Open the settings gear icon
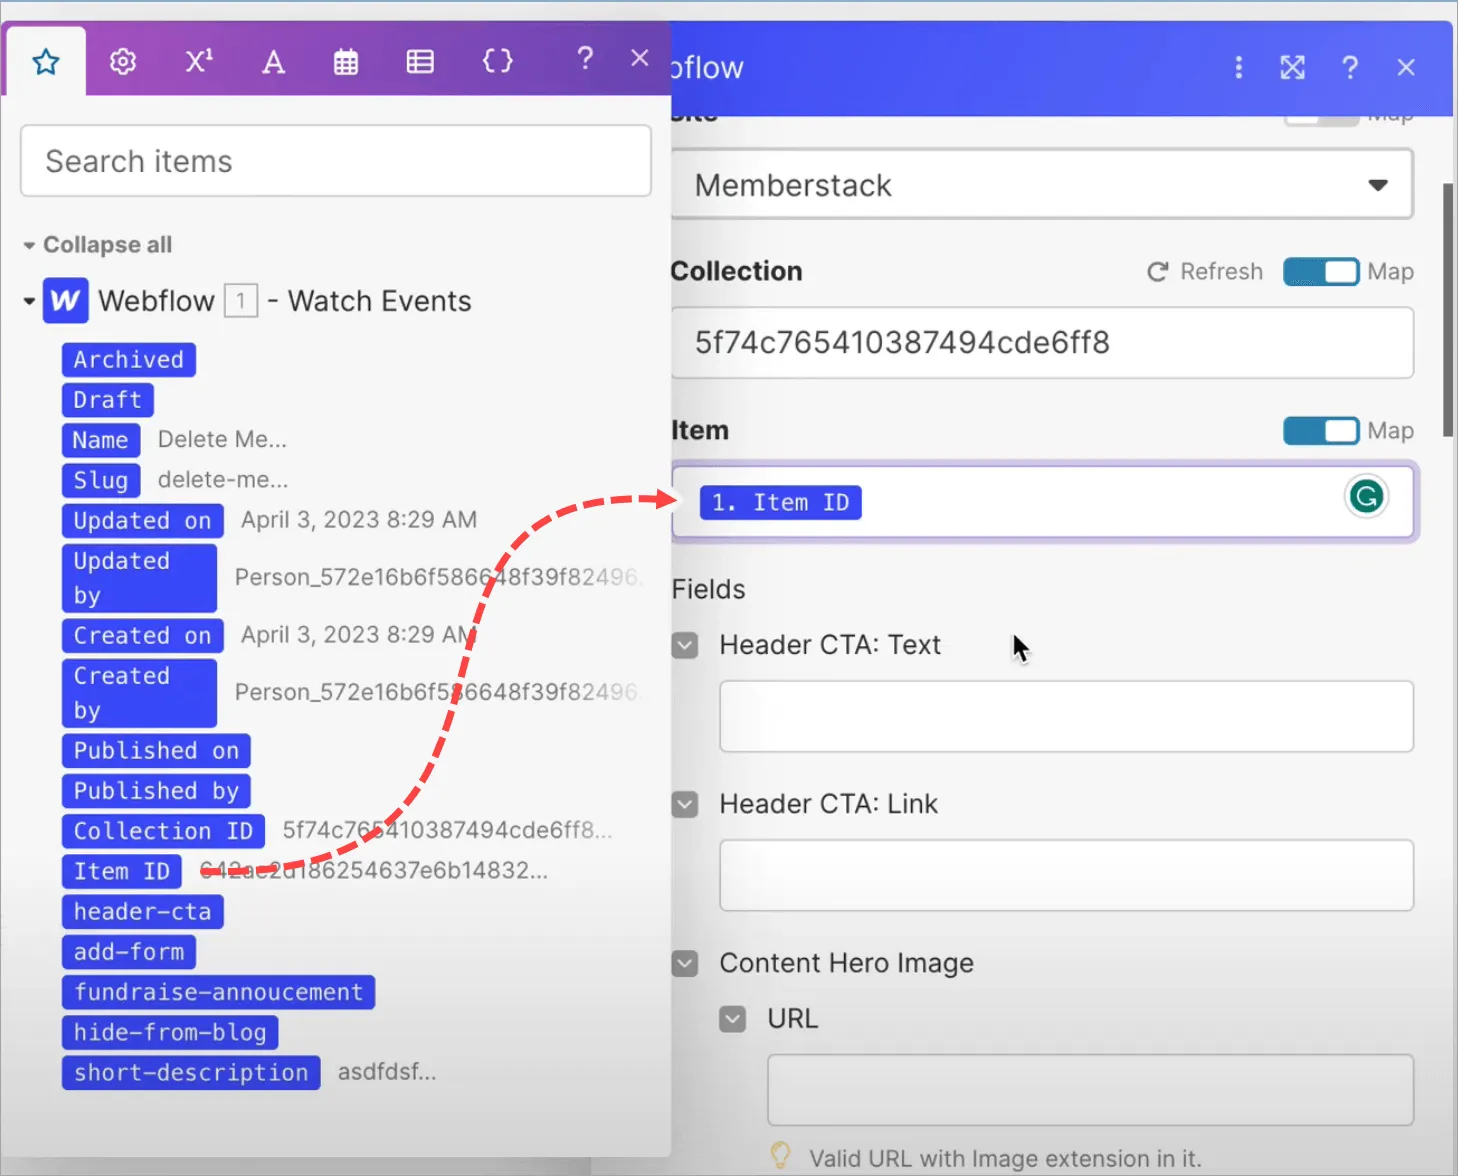This screenshot has height=1176, width=1458. point(122,60)
